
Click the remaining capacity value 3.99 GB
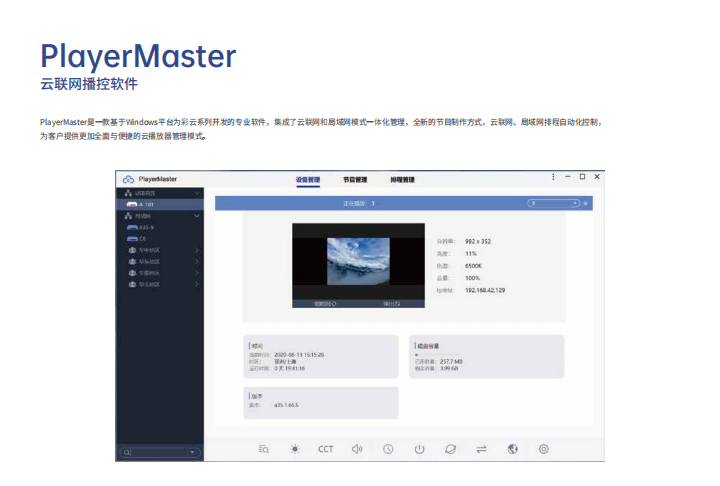449,368
